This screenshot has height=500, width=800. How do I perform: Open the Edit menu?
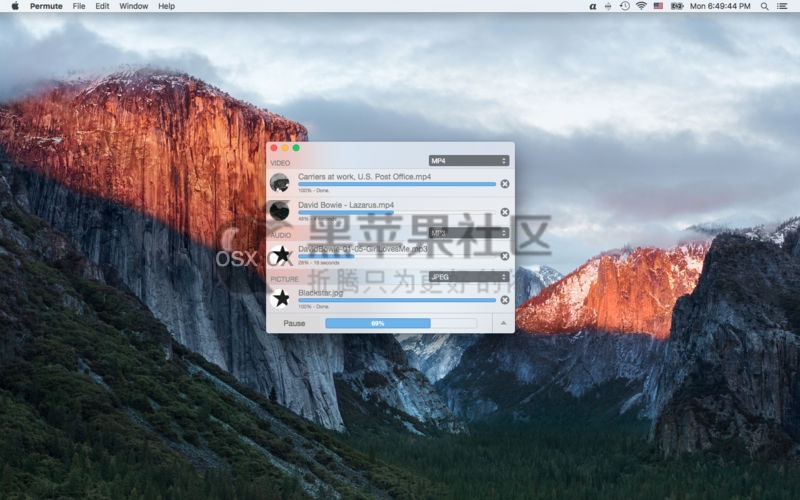pos(102,6)
